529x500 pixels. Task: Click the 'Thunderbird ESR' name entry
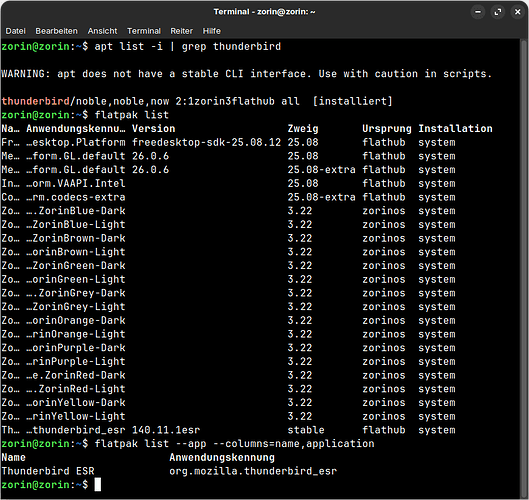48,471
